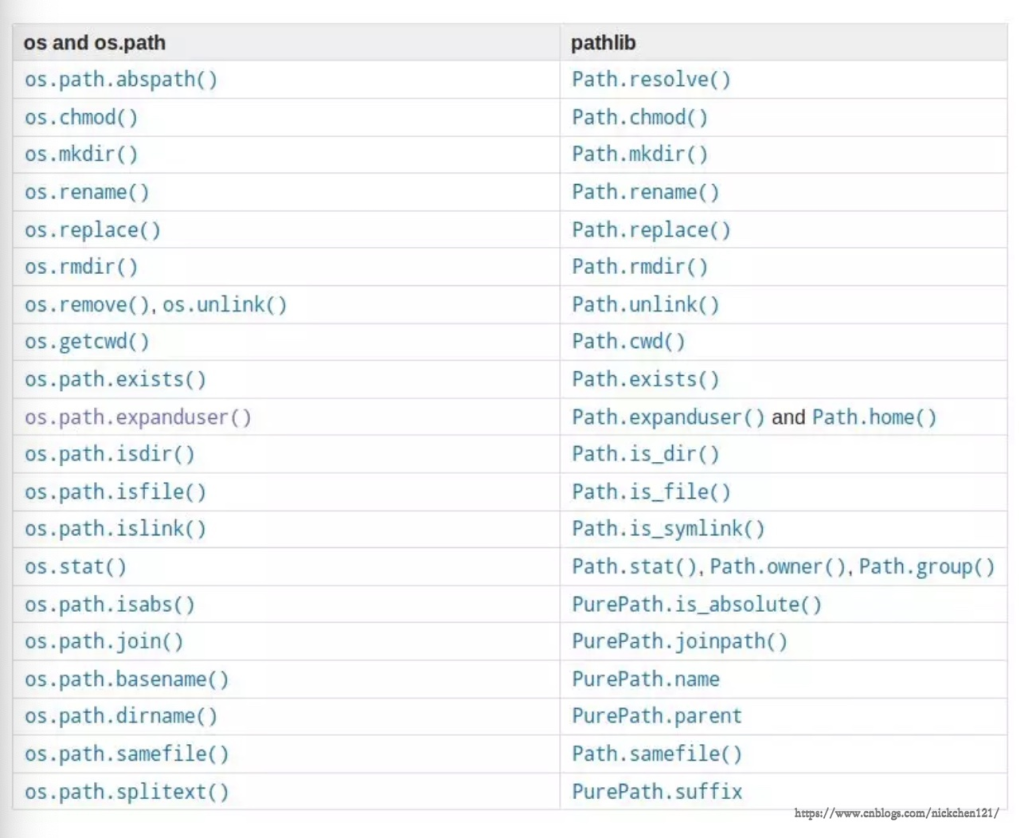Screen dimensions: 1024x838
Task: Follow the PurePath.is_absolute() link
Action: coord(696,604)
